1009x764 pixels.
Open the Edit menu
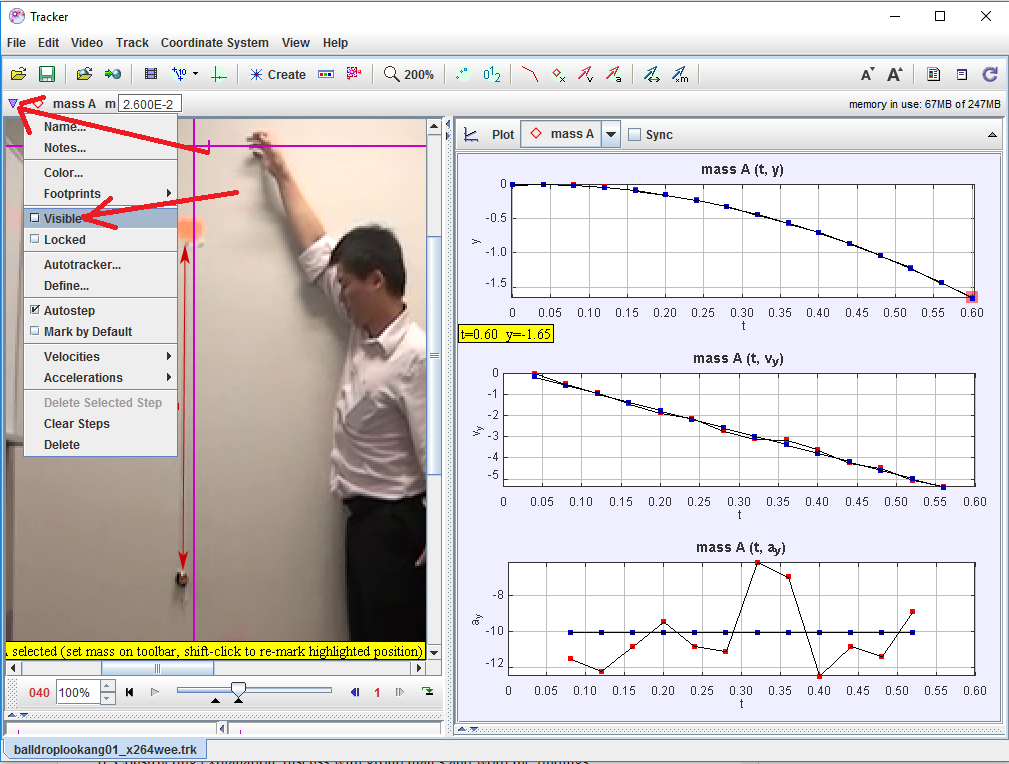(x=48, y=42)
